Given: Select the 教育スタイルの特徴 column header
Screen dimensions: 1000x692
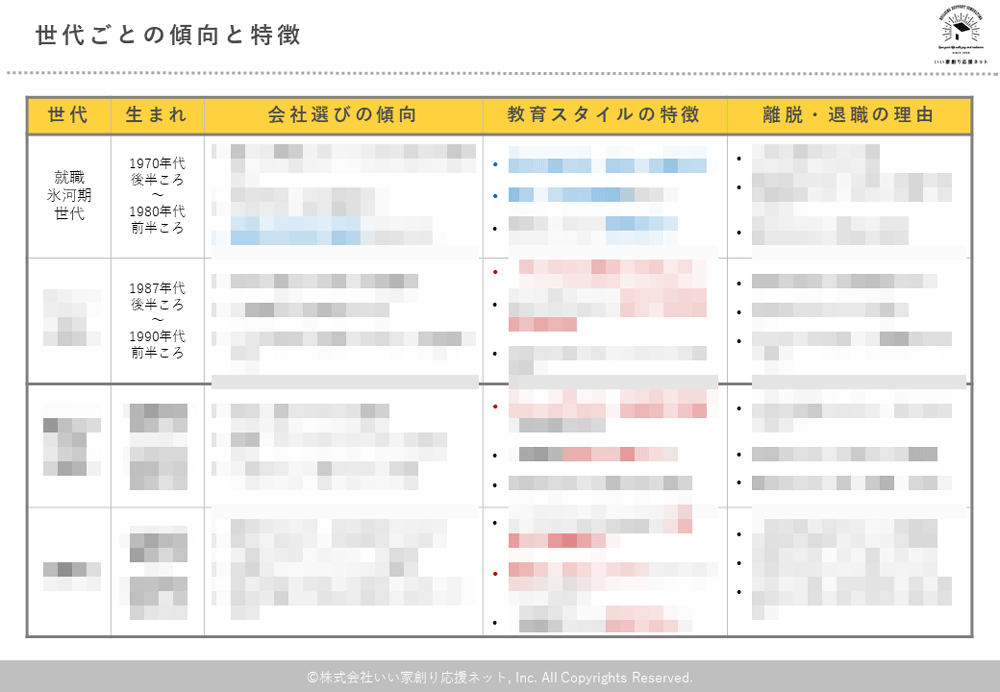Looking at the screenshot, I should pyautogui.click(x=603, y=115).
